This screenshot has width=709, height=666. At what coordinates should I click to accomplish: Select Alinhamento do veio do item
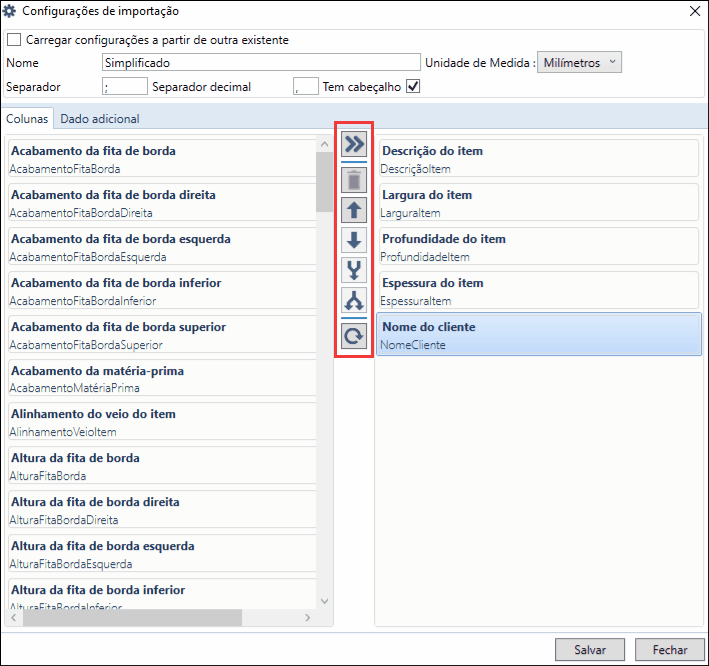(x=162, y=421)
